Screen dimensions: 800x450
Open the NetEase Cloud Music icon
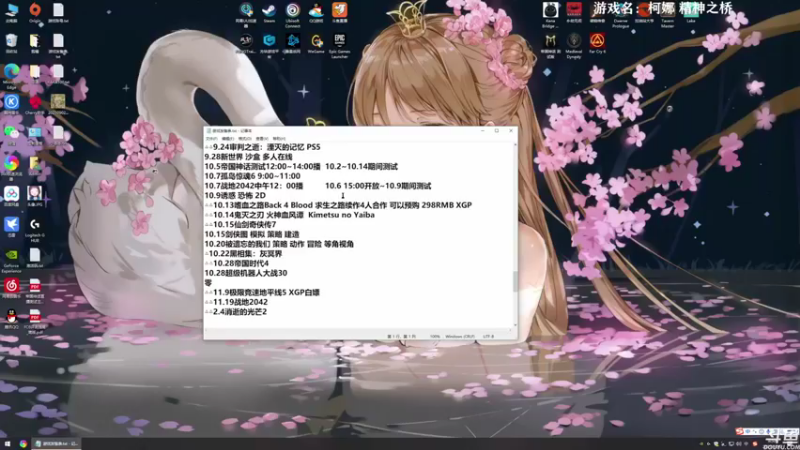click(11, 288)
